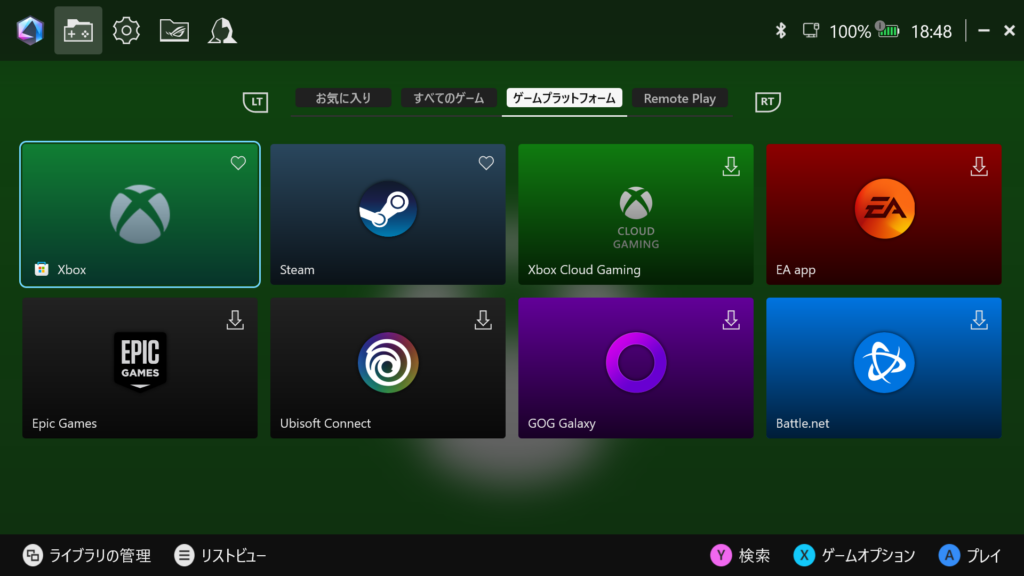Click the Armoury Crate logo icon
The width and height of the screenshot is (1024, 576).
pyautogui.click(x=30, y=31)
